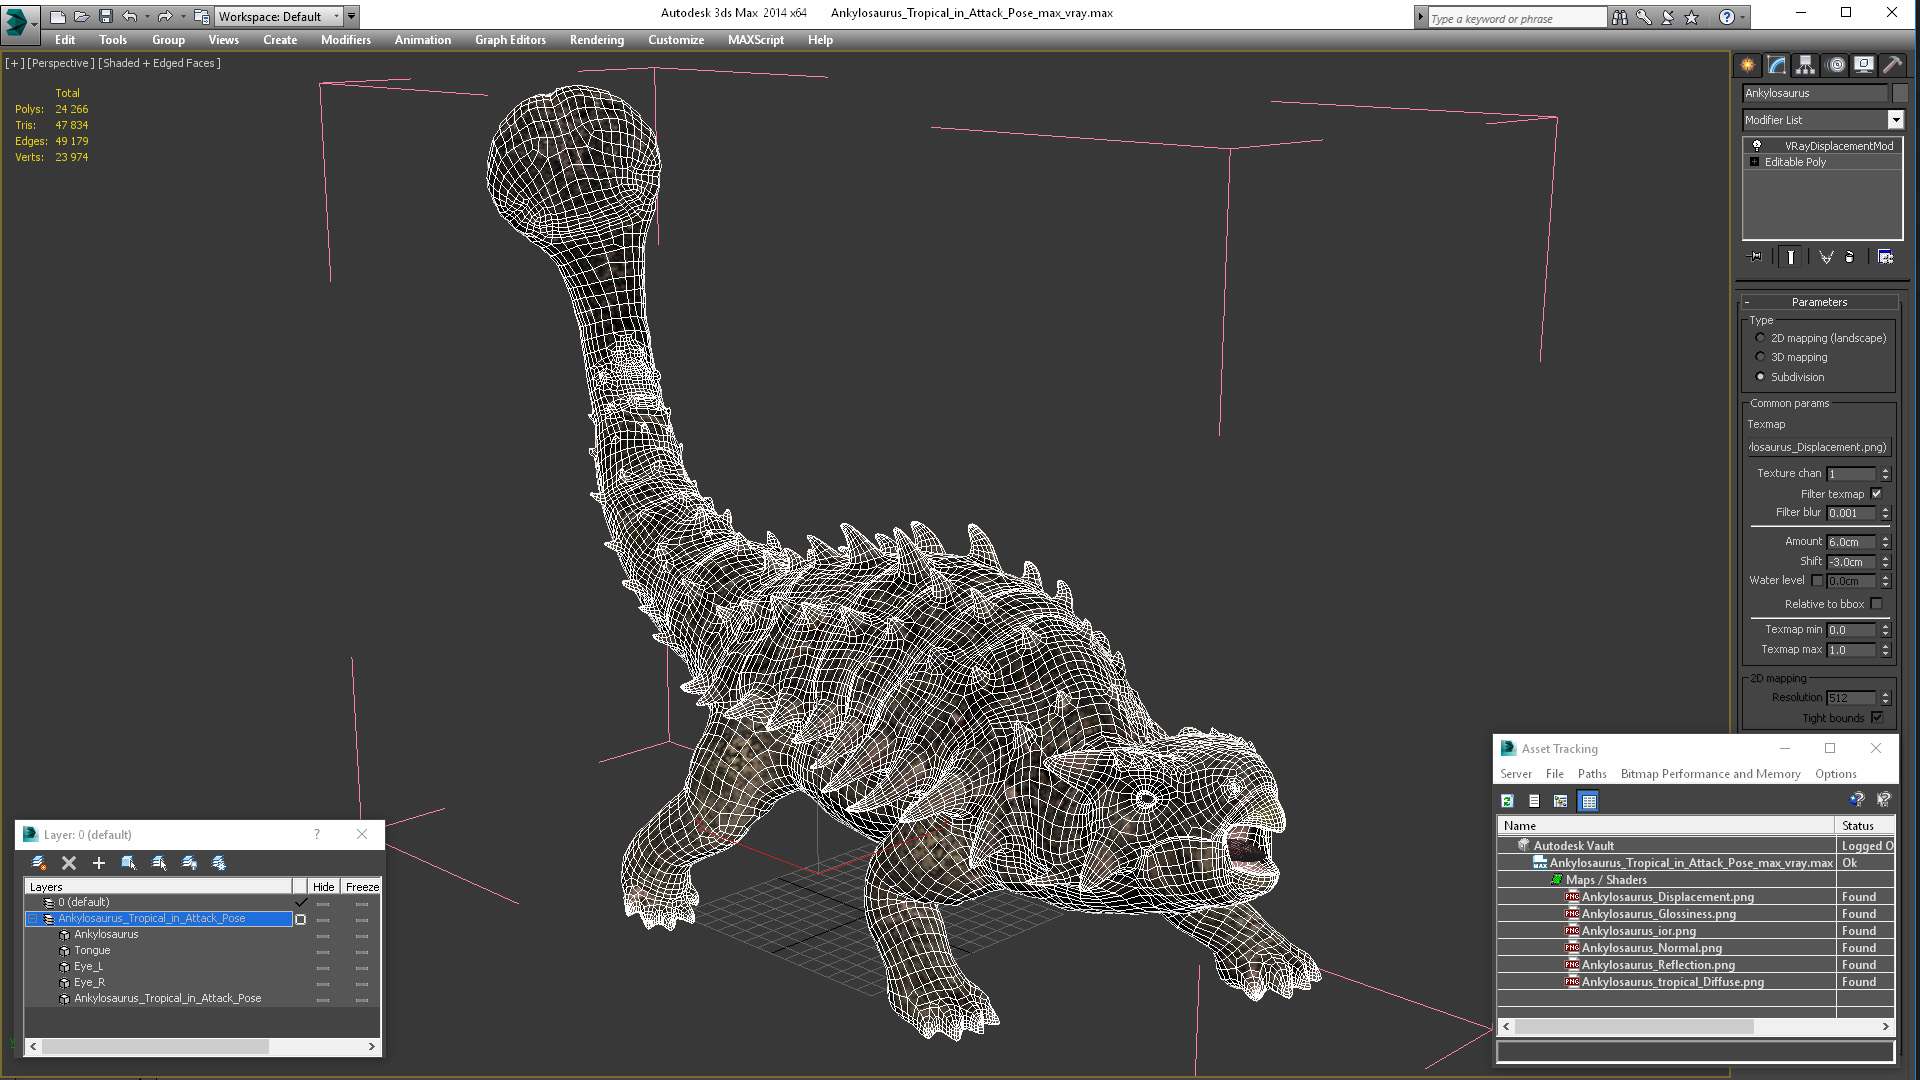The image size is (1920, 1080).
Task: Click the Status column header in Asset Tracking
Action: click(1865, 826)
